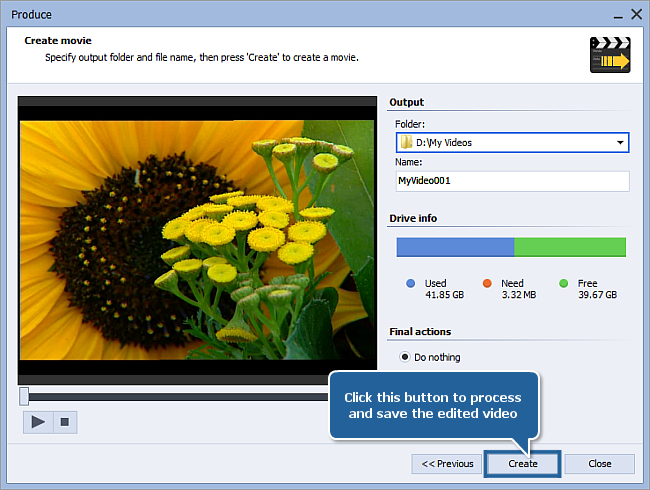This screenshot has width=650, height=490.
Task: Click the green Free legend dot
Action: [563, 283]
